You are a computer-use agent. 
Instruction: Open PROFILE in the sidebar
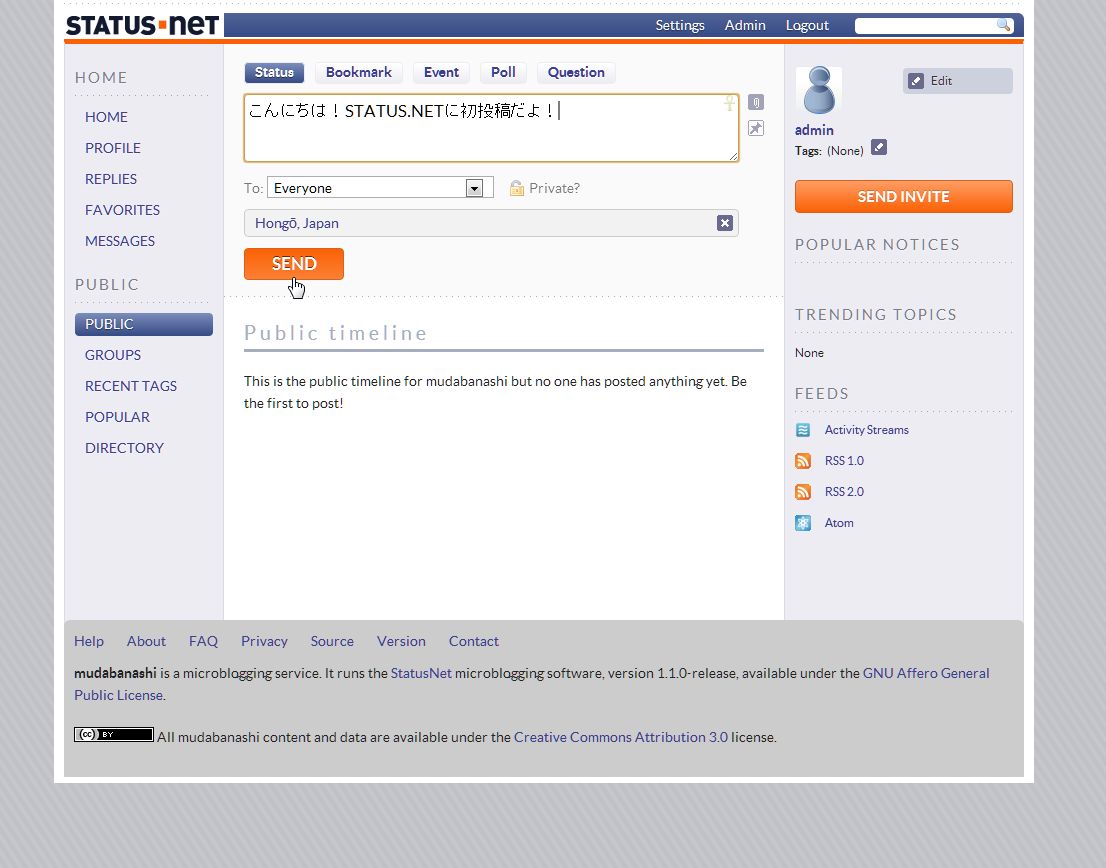(x=113, y=148)
